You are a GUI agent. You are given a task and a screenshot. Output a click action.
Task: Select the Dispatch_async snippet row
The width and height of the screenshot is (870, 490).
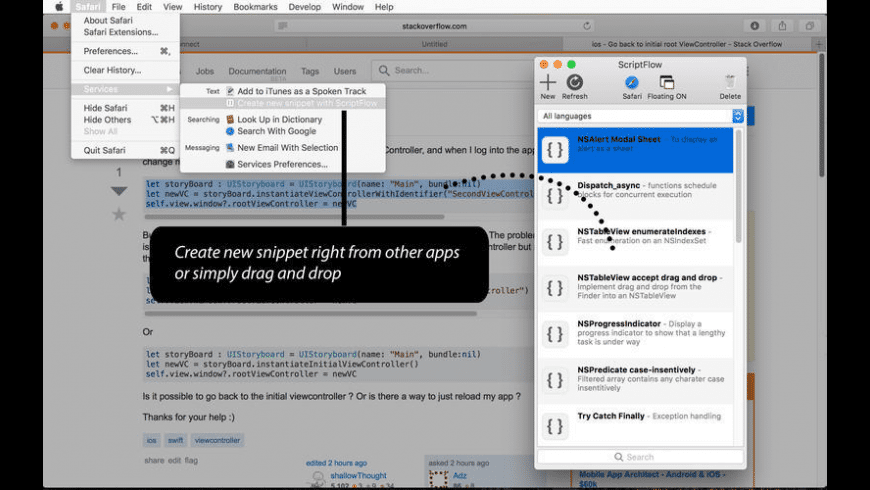point(635,196)
